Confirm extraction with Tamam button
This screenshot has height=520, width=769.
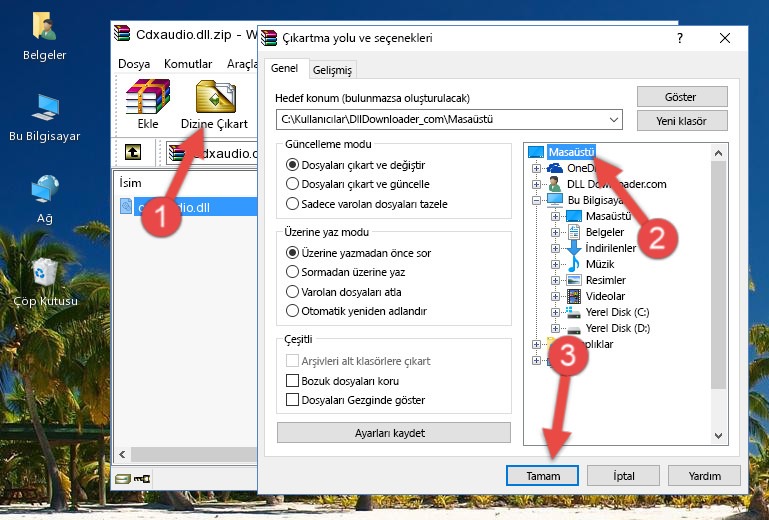tap(542, 476)
